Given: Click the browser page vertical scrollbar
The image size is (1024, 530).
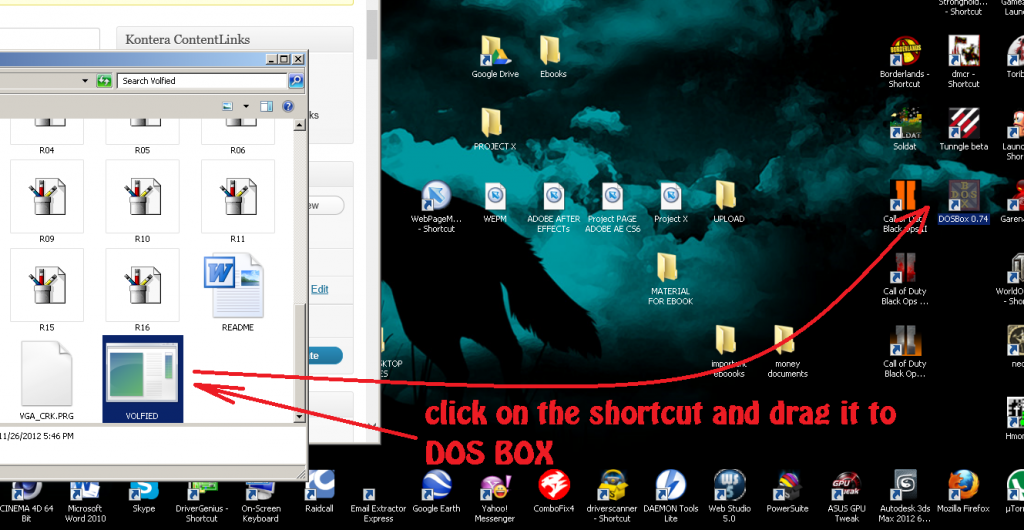Looking at the screenshot, I should point(372,33).
